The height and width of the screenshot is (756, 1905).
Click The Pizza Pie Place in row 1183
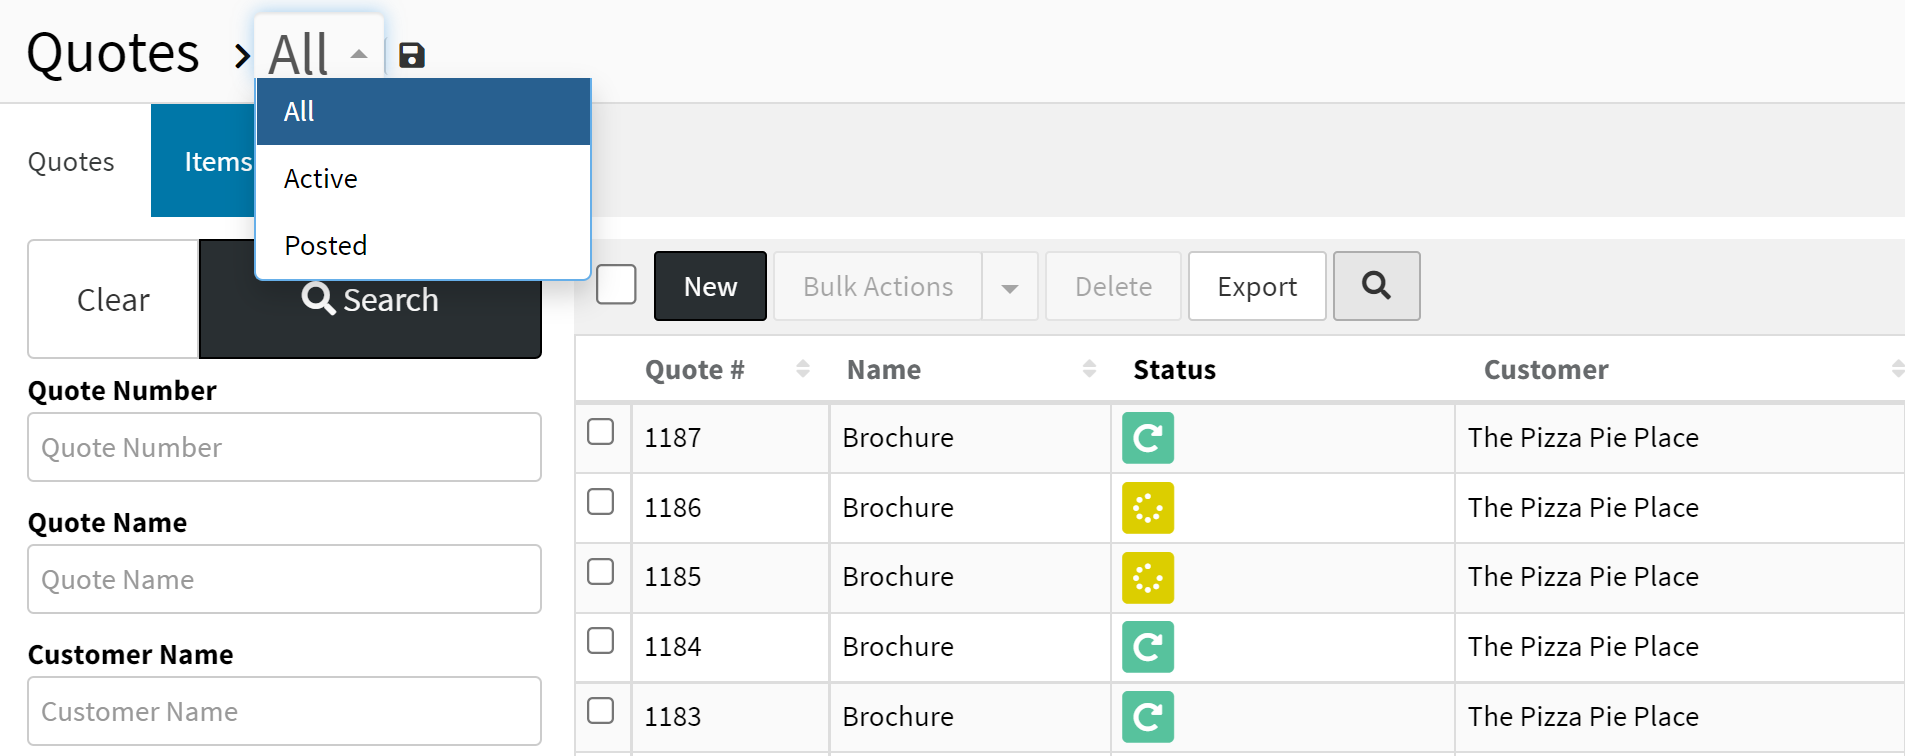tap(1583, 717)
